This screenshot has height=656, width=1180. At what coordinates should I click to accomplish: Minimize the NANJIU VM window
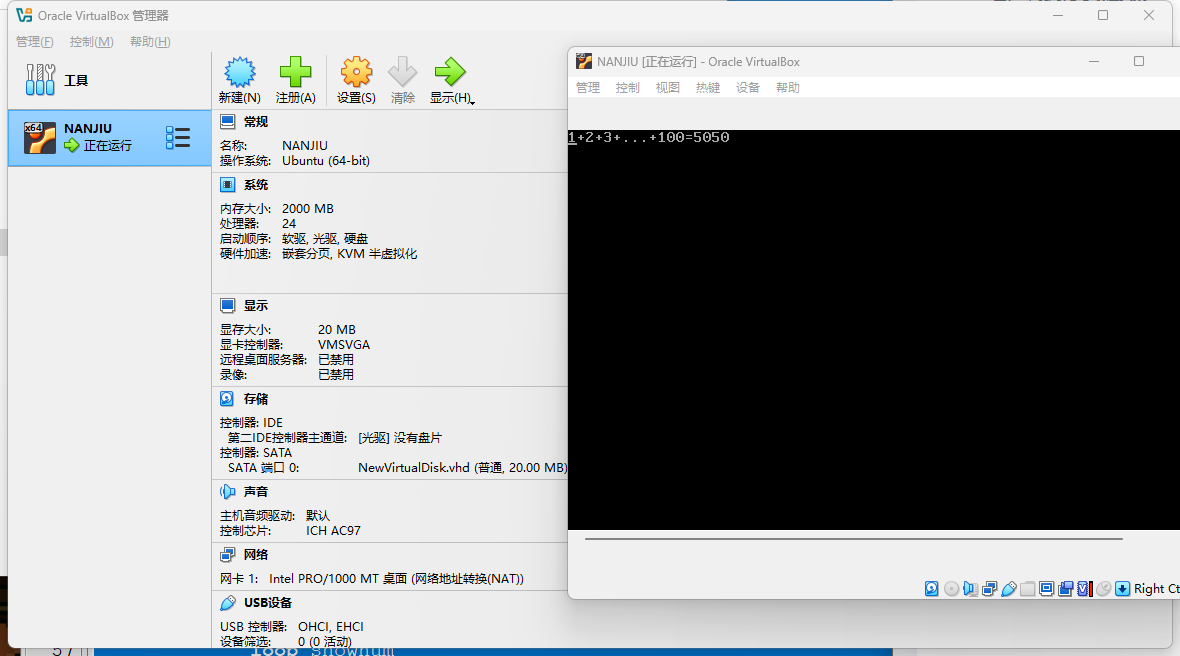pos(1094,61)
